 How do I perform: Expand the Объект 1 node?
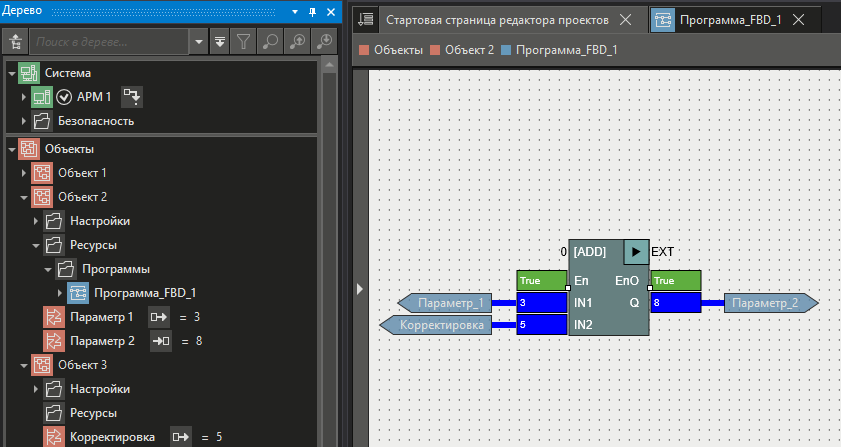pyautogui.click(x=24, y=173)
